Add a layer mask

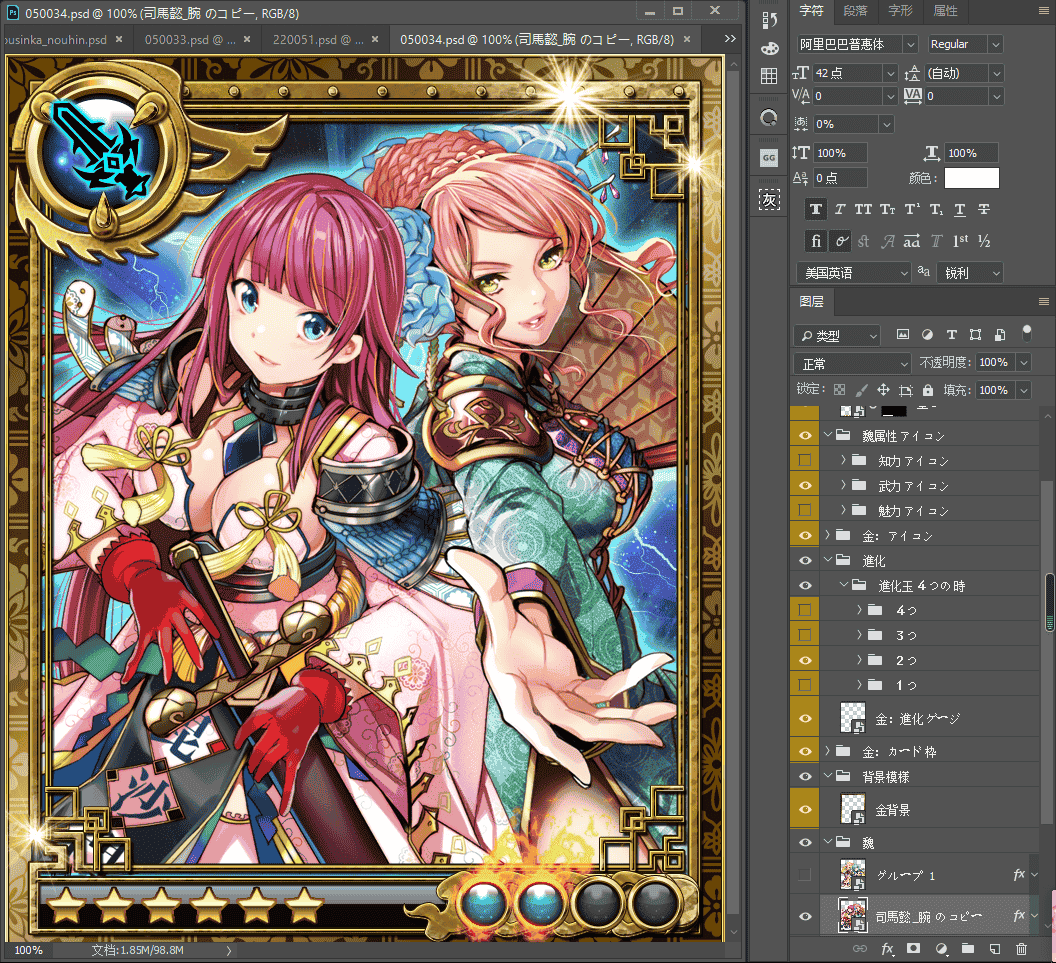tap(913, 949)
